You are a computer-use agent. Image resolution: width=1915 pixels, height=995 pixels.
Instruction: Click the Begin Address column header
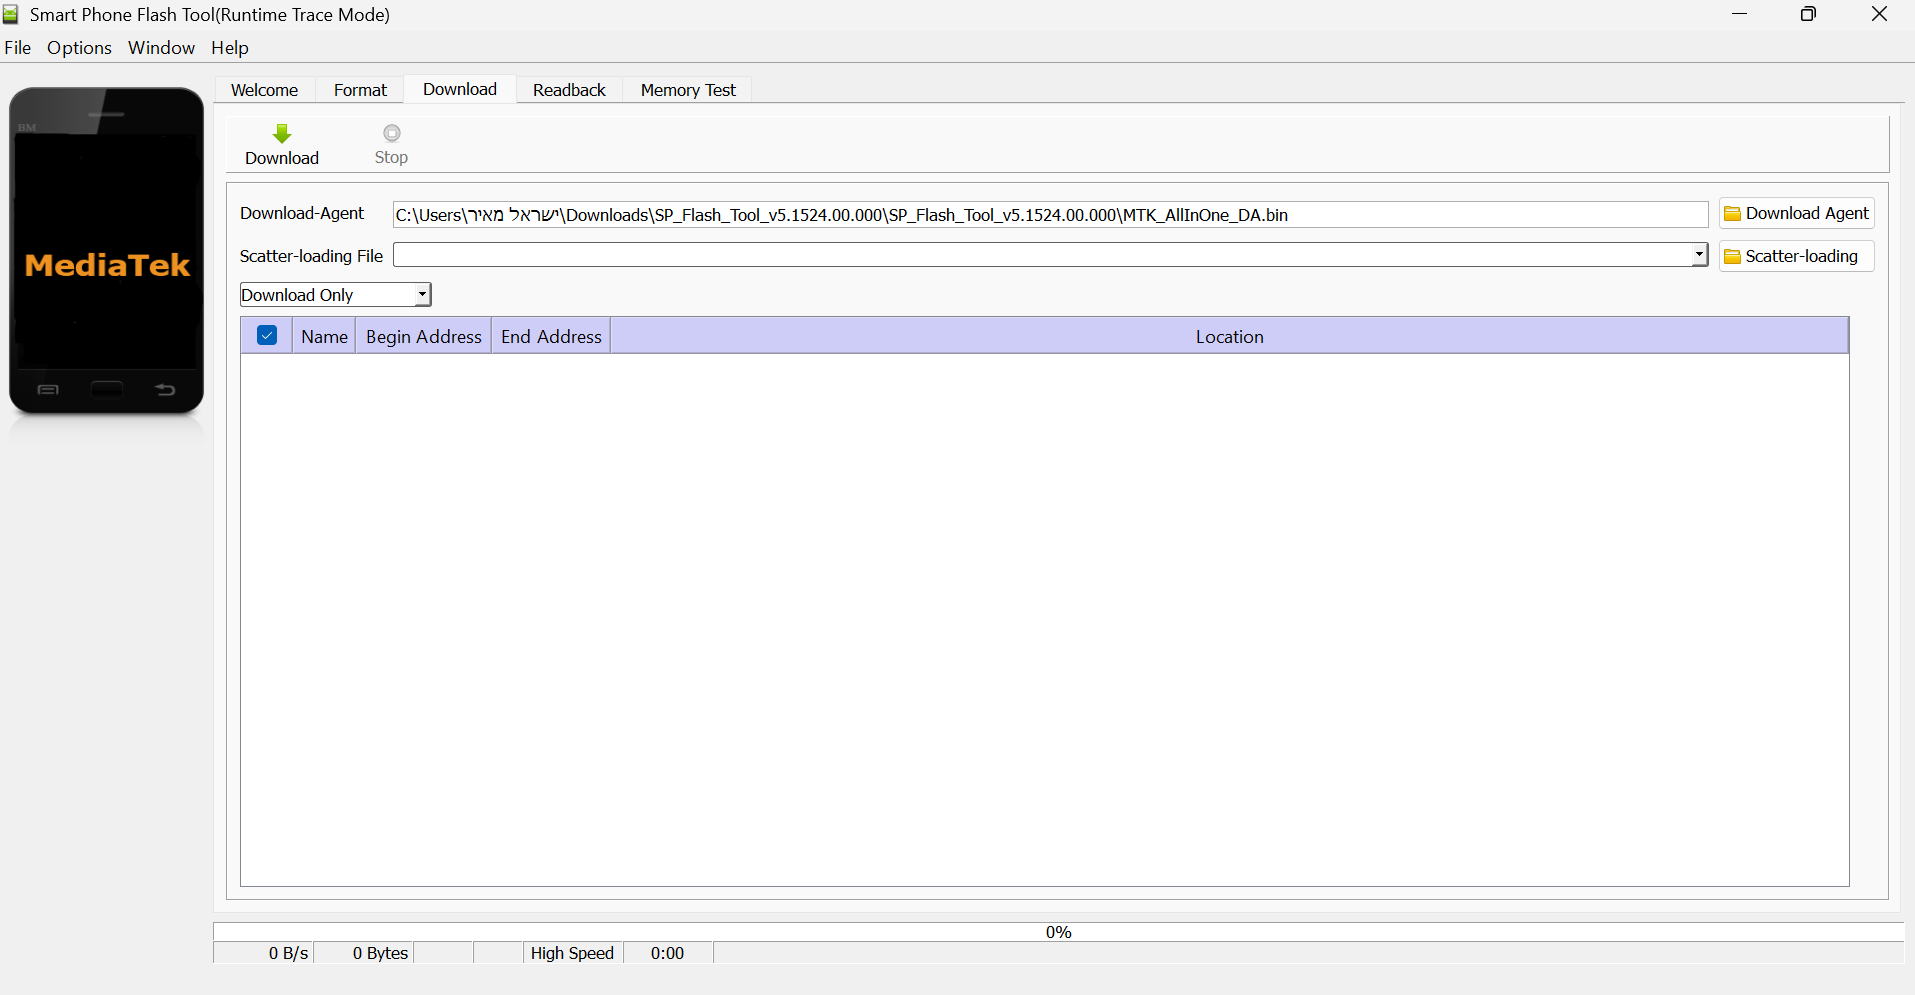tap(423, 337)
